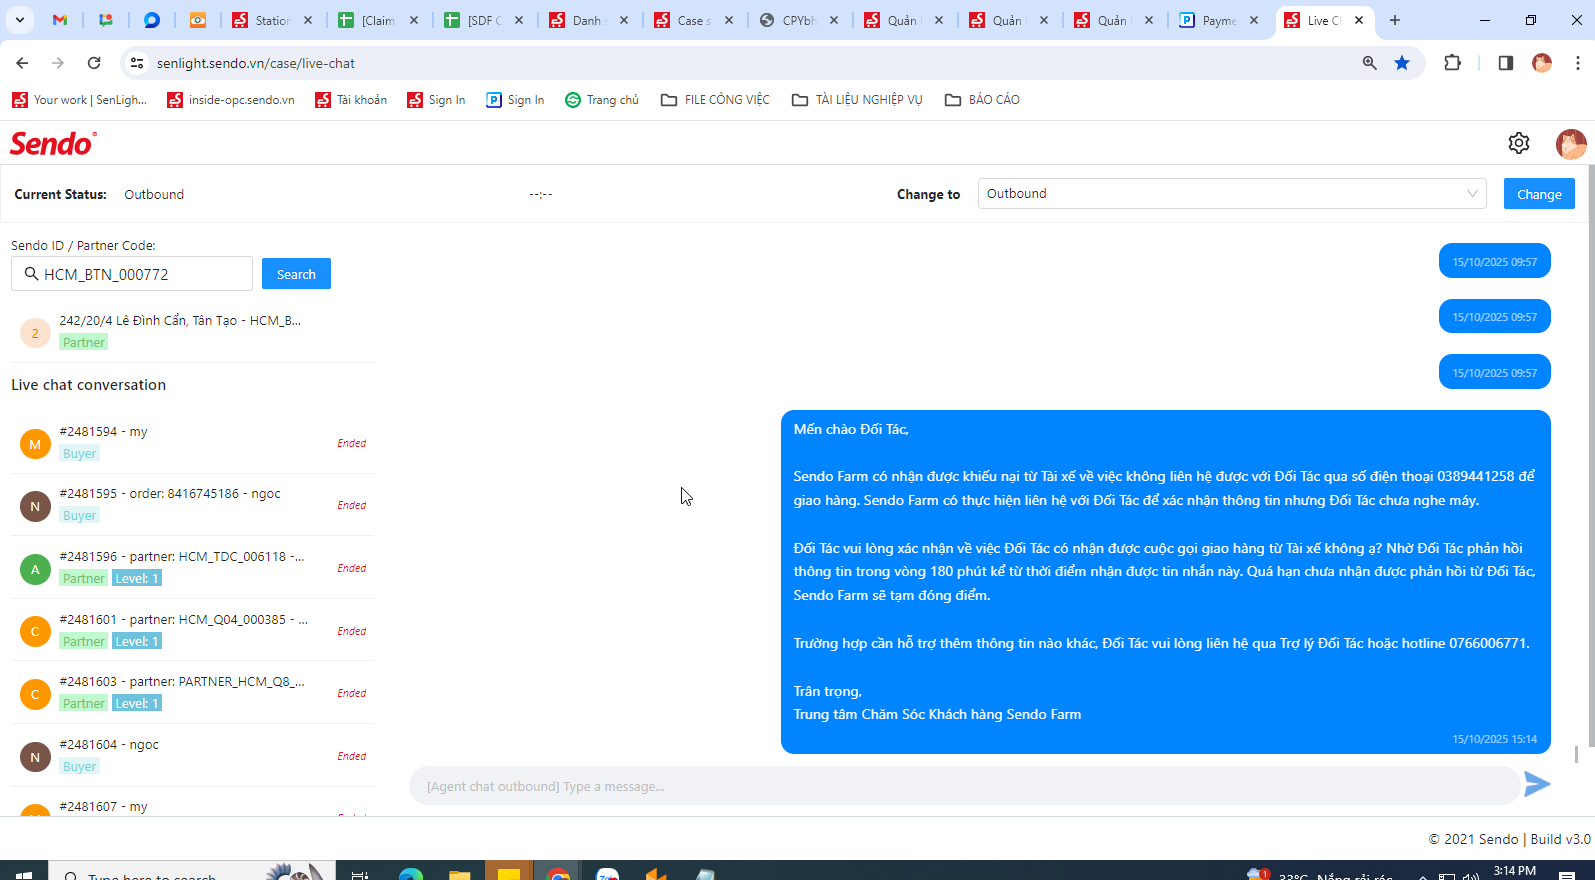
Task: Open the Chrome profile avatar
Action: click(x=1542, y=63)
